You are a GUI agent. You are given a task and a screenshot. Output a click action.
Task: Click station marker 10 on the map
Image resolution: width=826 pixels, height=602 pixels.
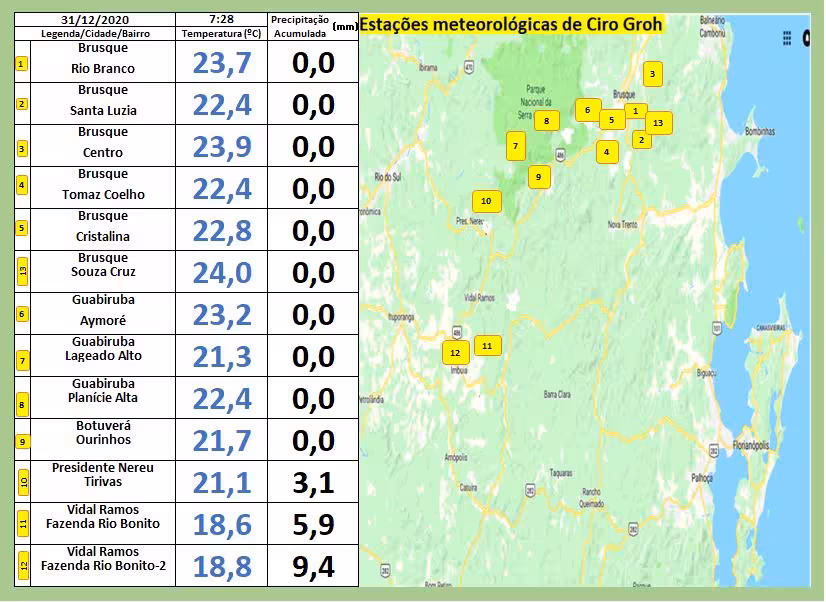486,201
